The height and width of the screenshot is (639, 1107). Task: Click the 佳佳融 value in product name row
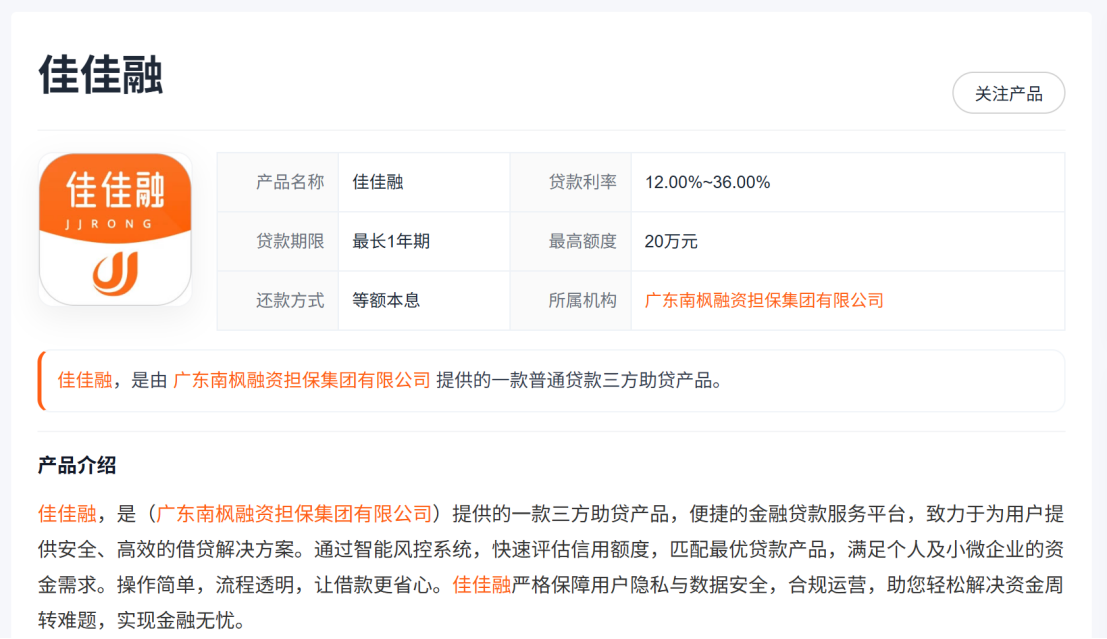pos(378,182)
